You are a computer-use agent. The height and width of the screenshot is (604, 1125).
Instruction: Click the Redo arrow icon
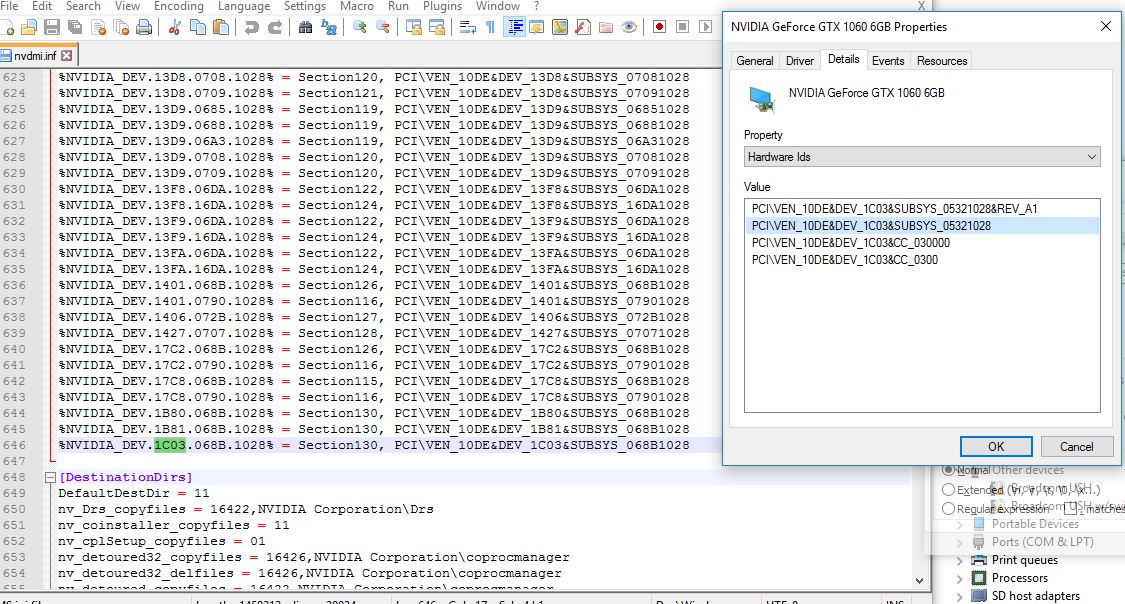275,27
